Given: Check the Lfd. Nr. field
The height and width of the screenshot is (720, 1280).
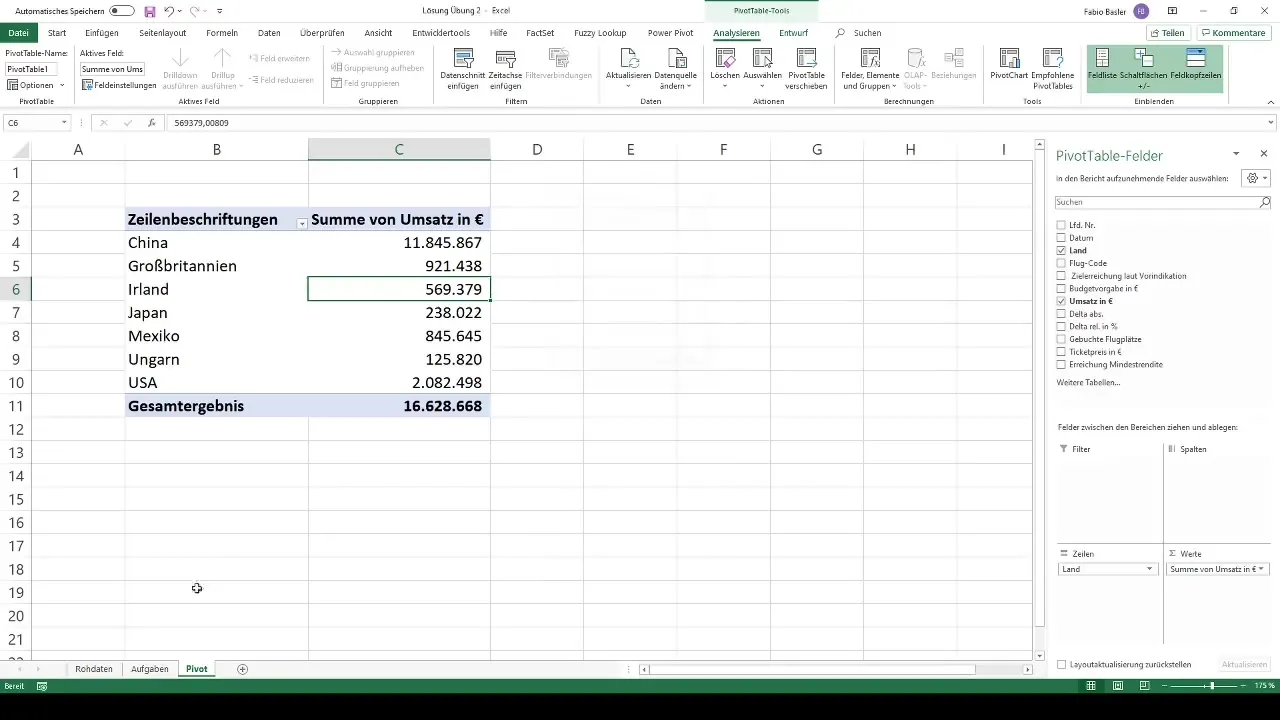Looking at the screenshot, I should tap(1061, 225).
